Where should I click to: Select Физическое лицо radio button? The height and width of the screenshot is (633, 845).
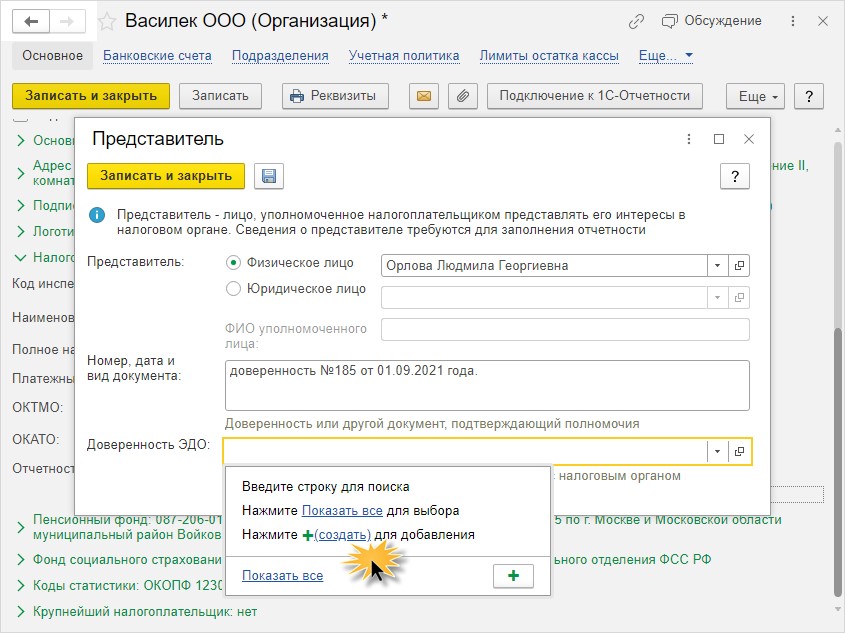233,263
